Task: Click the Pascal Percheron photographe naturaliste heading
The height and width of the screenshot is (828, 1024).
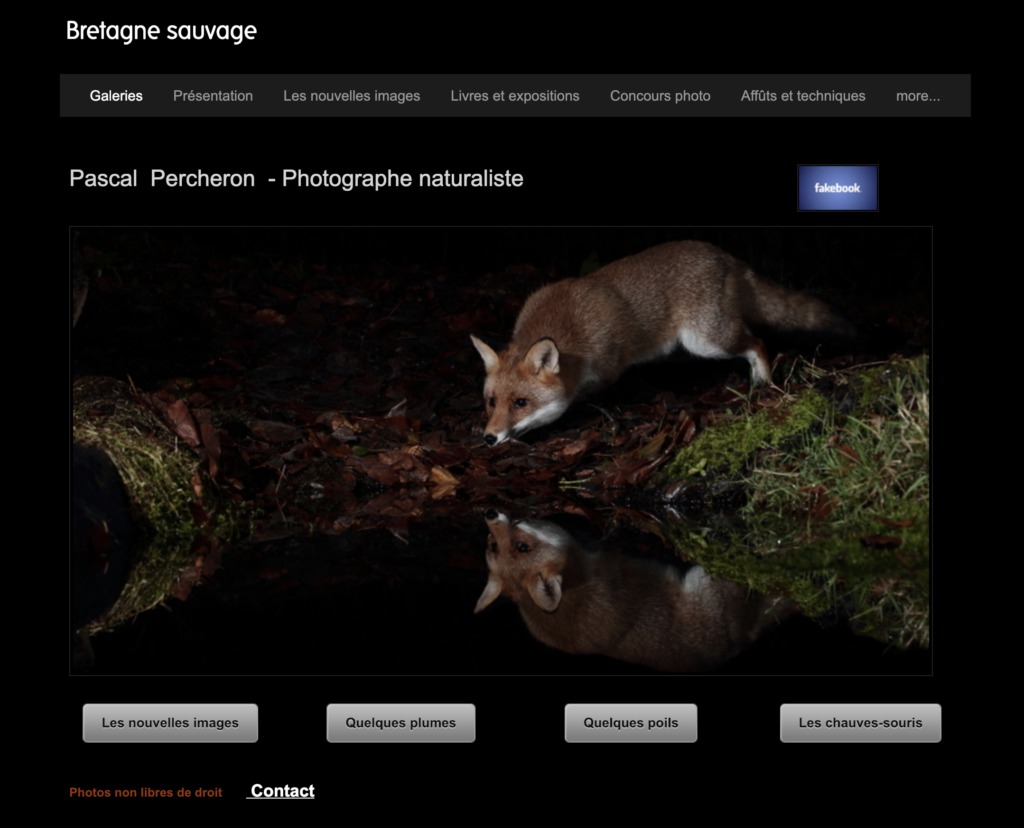Action: (x=296, y=178)
